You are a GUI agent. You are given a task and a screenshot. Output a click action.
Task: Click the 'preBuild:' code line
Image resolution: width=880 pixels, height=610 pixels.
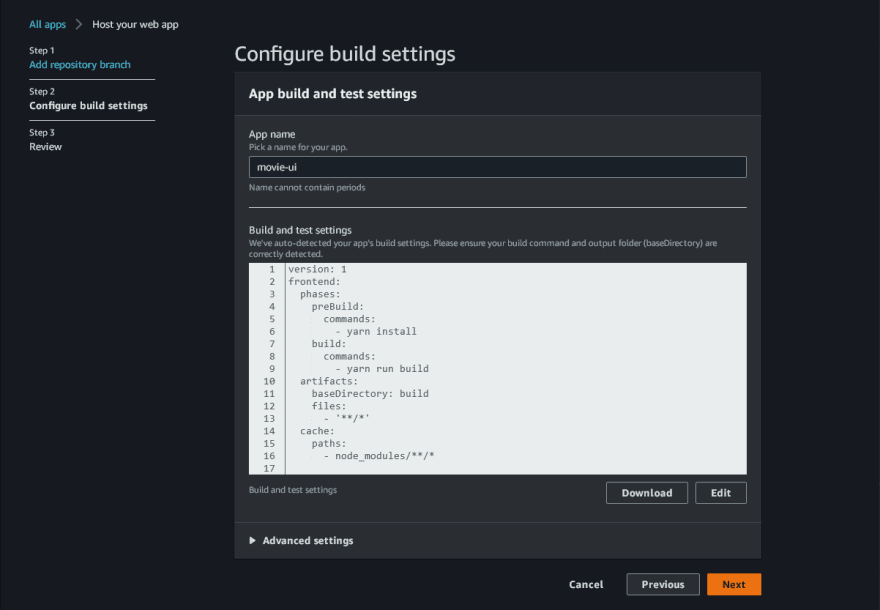tap(338, 306)
